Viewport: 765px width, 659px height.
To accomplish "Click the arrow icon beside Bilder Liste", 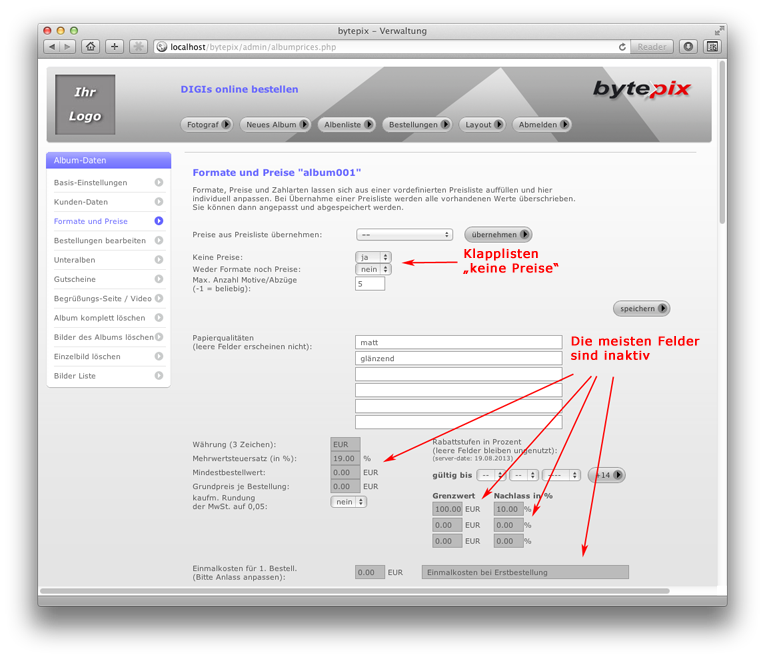I will (x=159, y=376).
